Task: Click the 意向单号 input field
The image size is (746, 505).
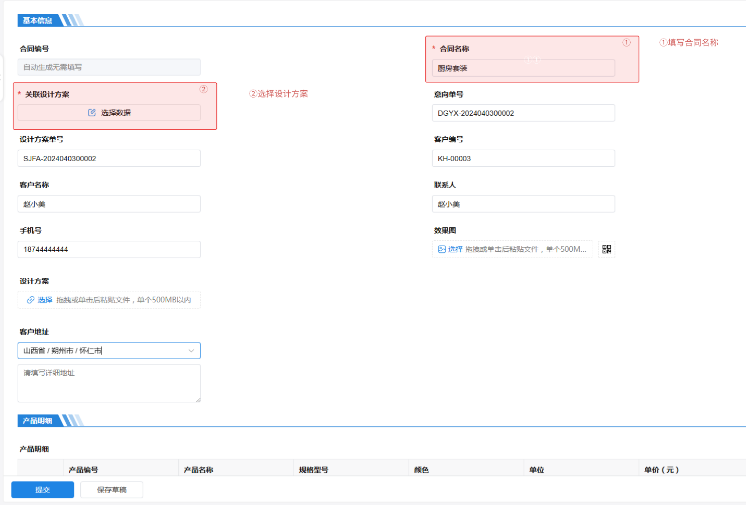Action: click(523, 113)
